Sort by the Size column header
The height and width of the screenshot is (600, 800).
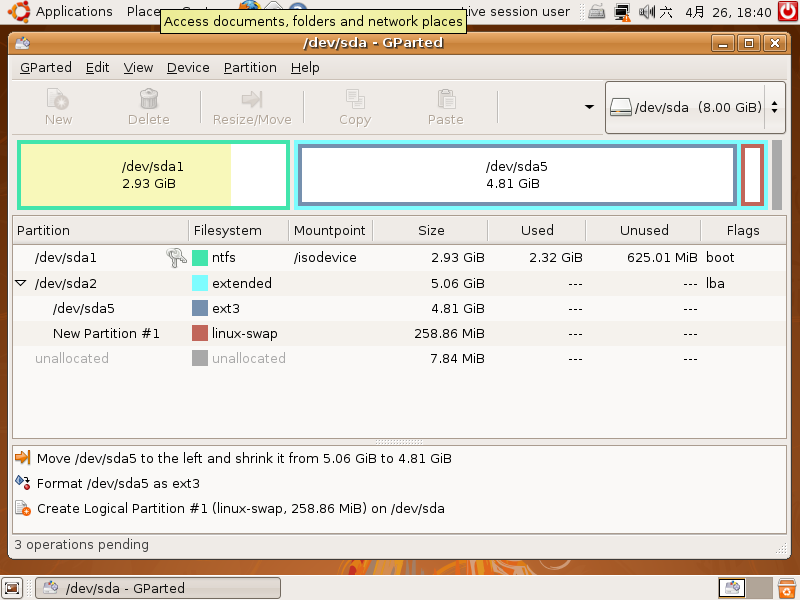(431, 230)
